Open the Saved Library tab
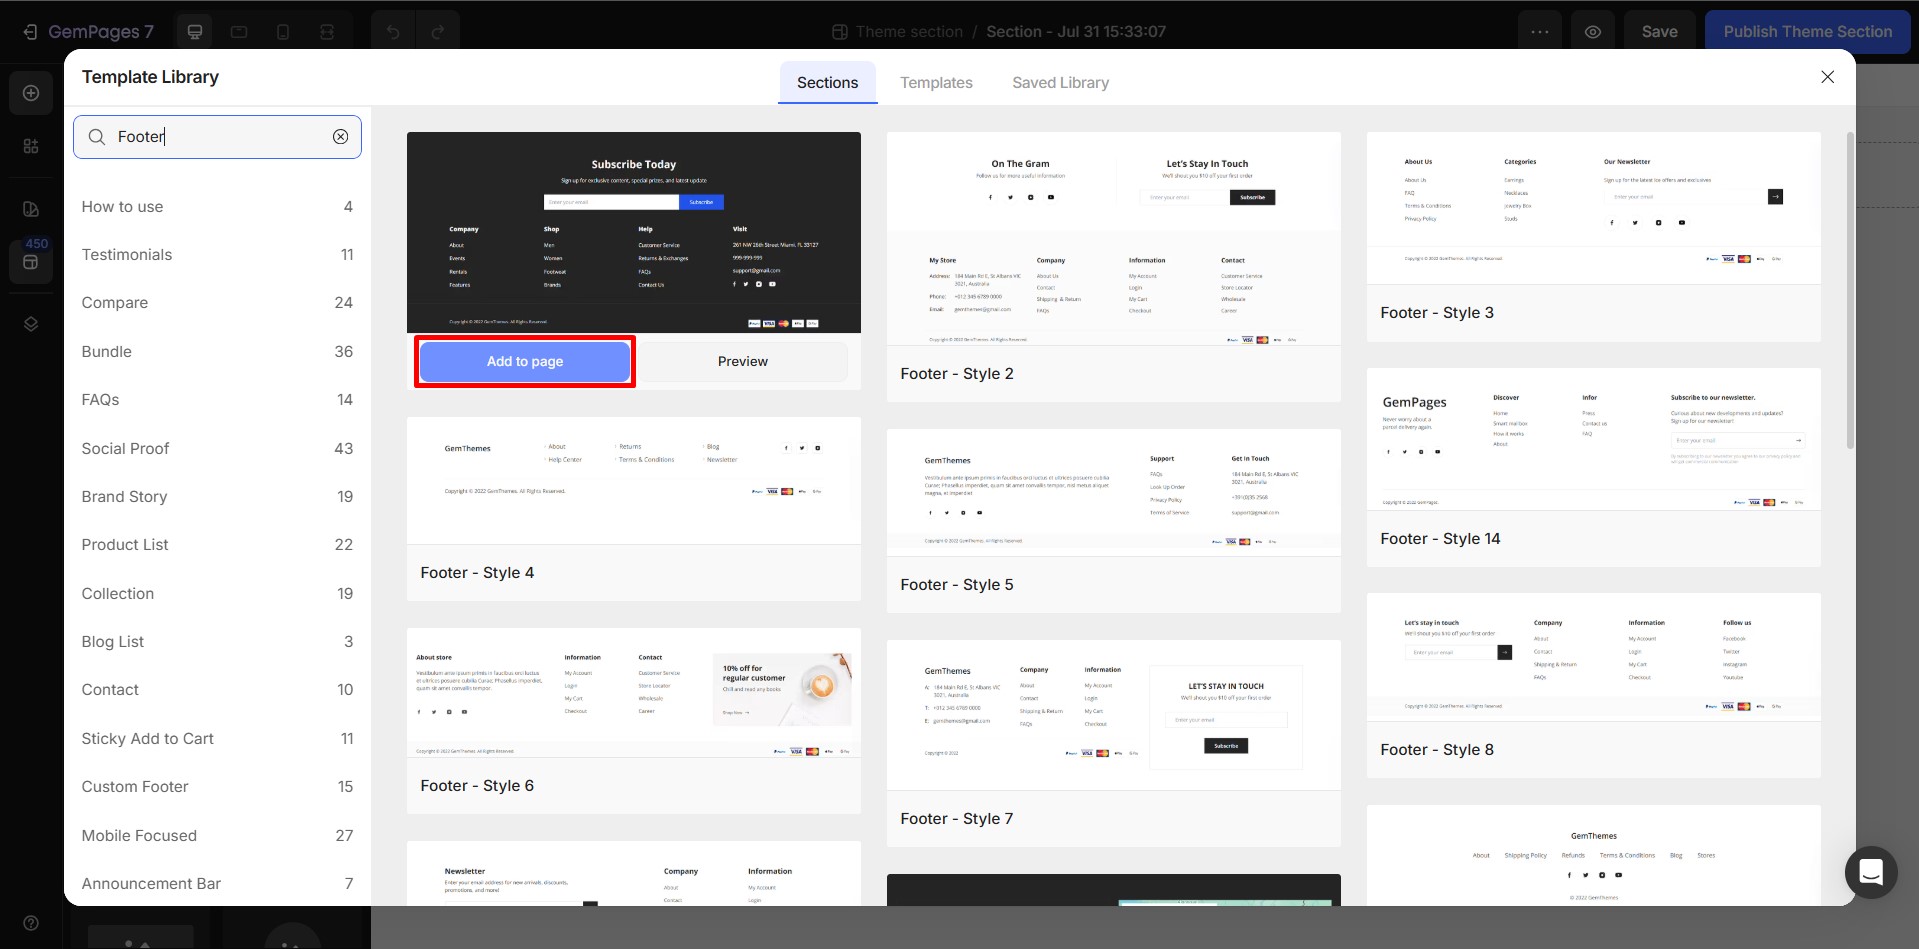 pyautogui.click(x=1060, y=82)
